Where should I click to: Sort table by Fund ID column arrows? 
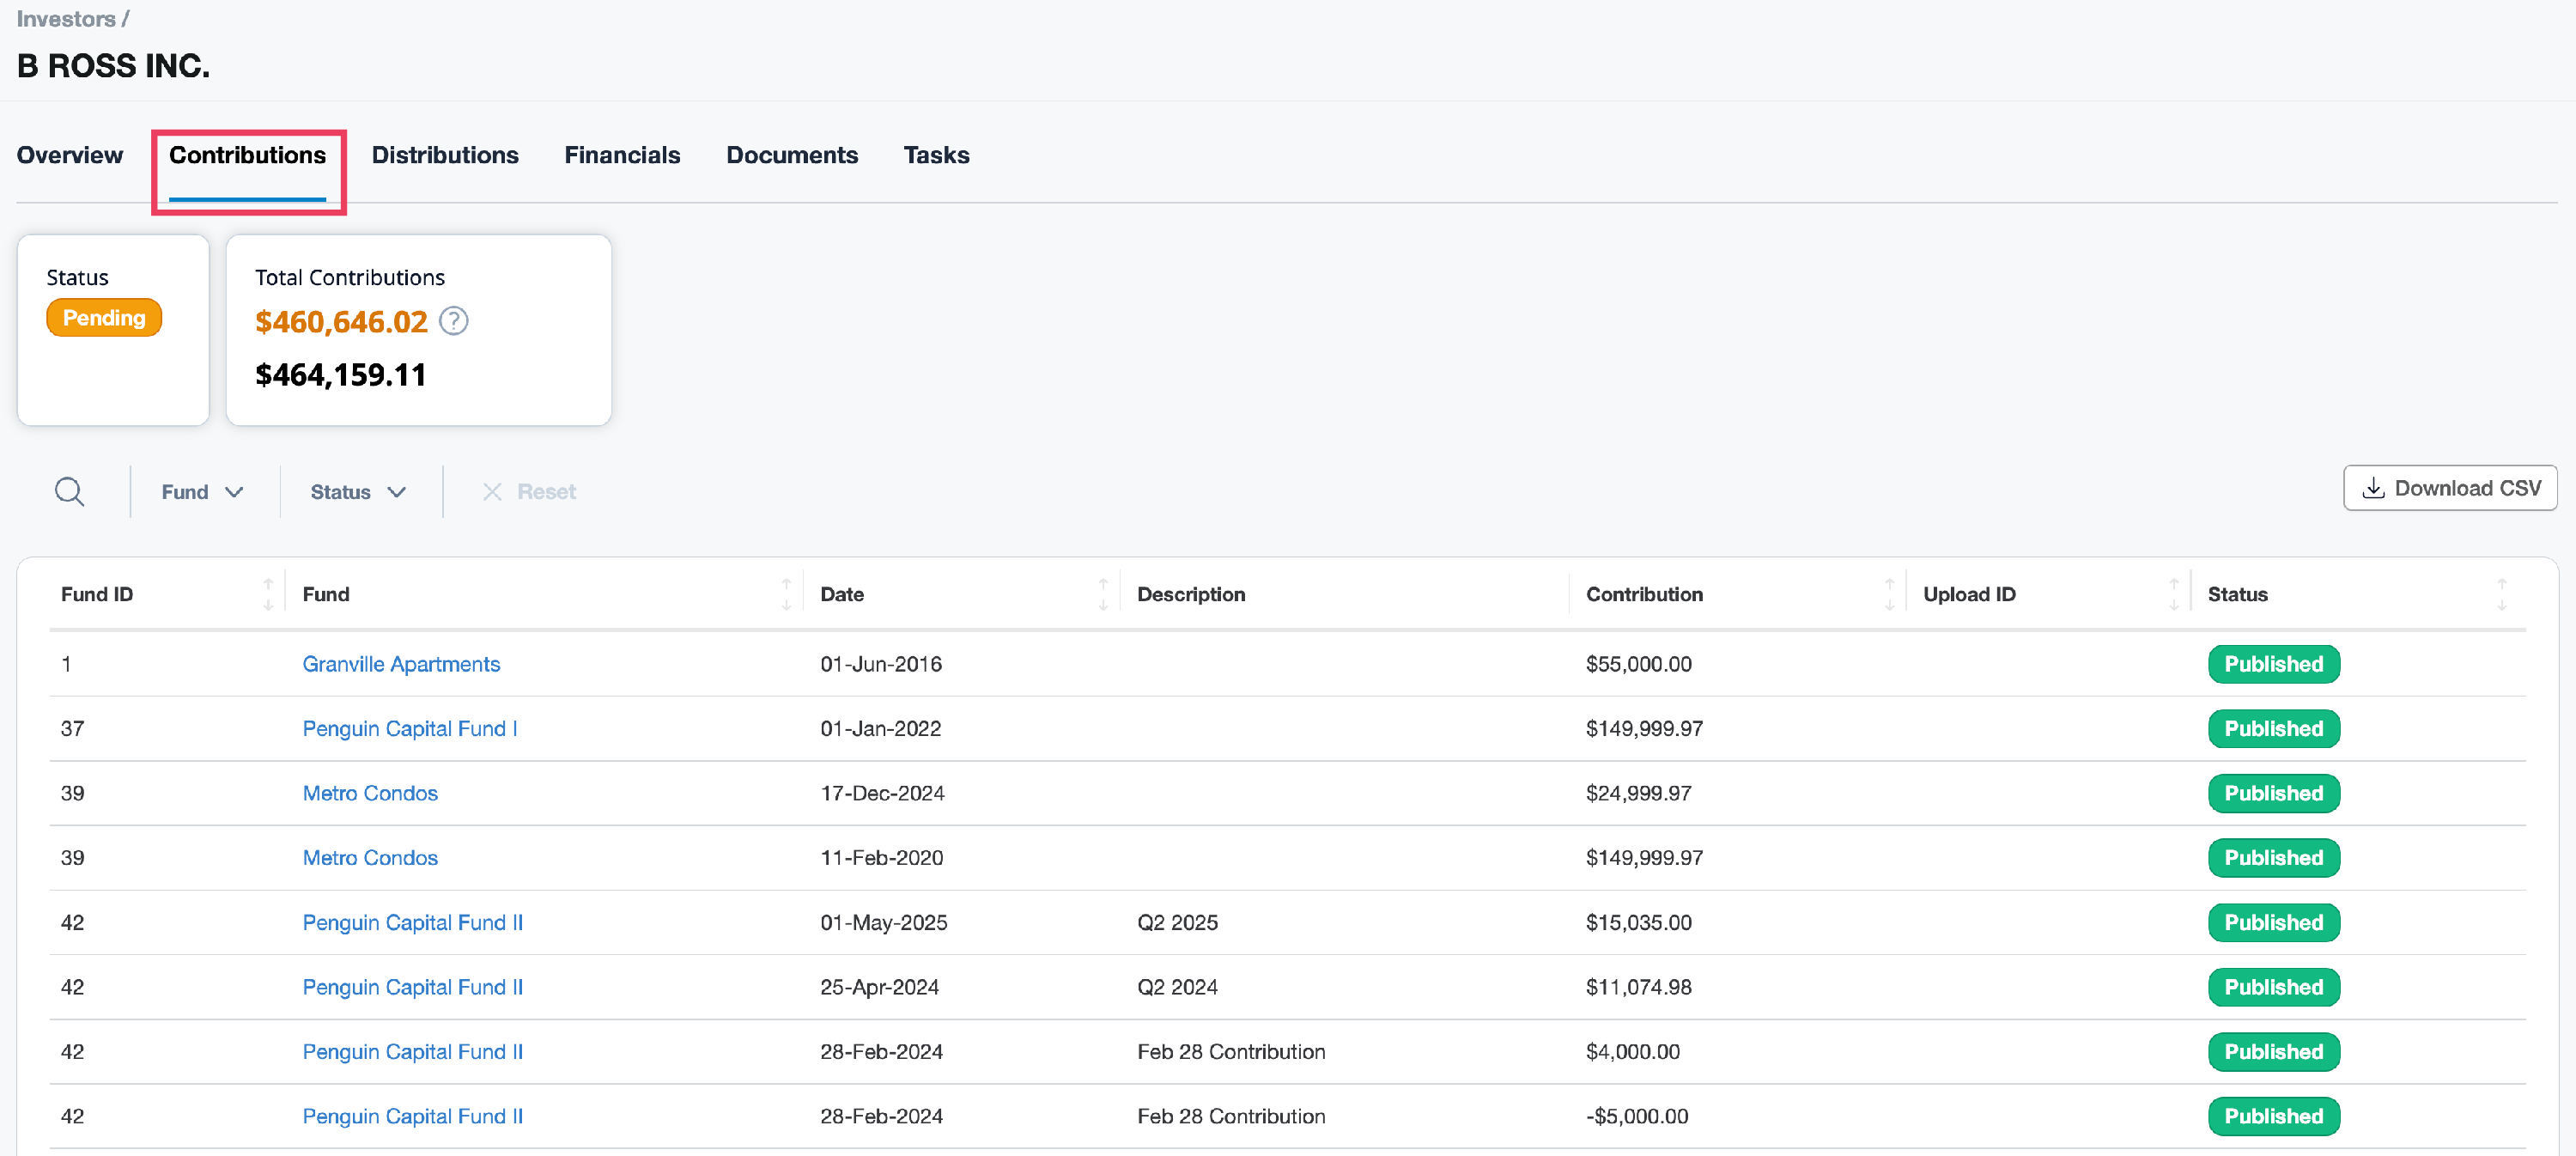267,594
